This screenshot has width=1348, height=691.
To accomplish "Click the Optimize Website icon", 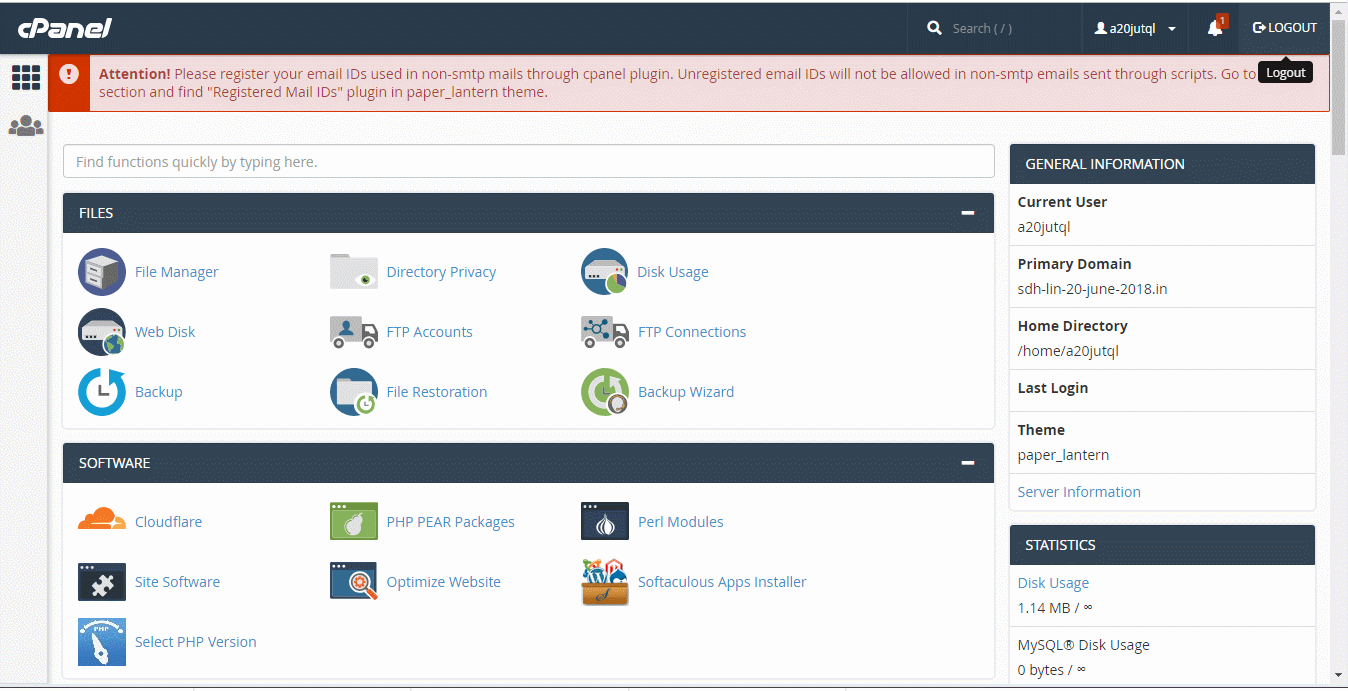I will (354, 581).
